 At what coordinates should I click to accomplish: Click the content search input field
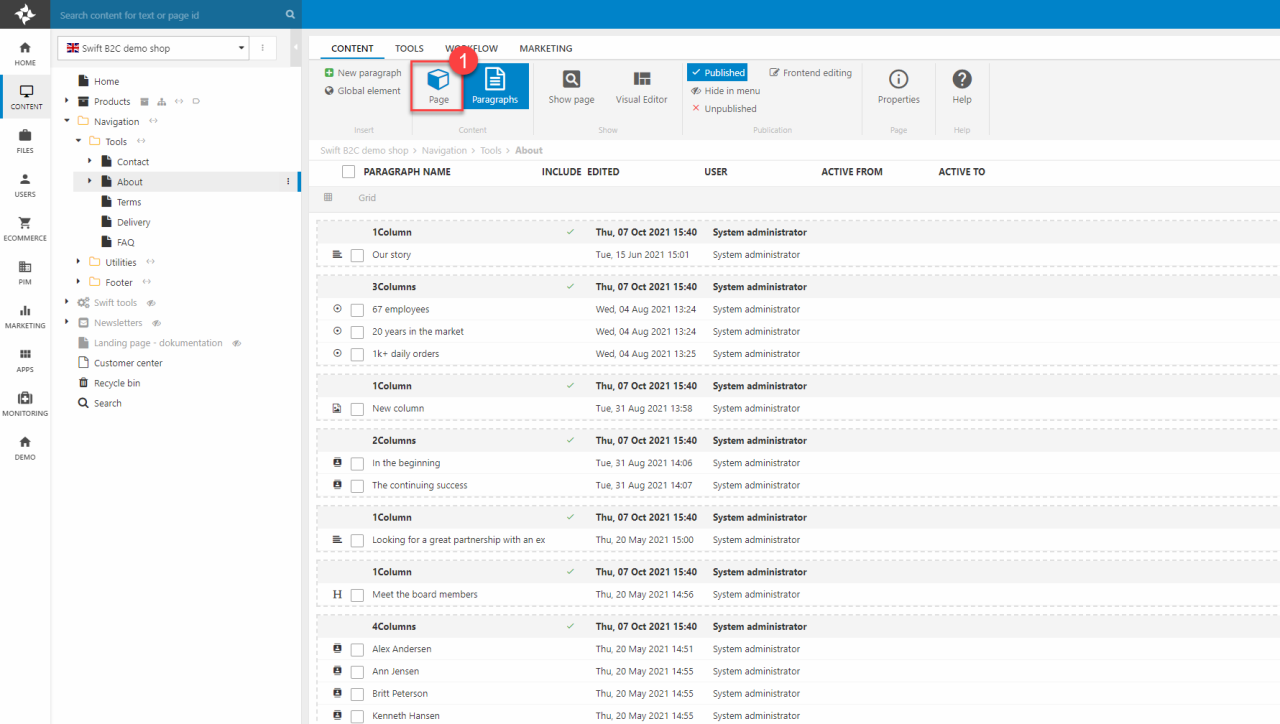(170, 15)
